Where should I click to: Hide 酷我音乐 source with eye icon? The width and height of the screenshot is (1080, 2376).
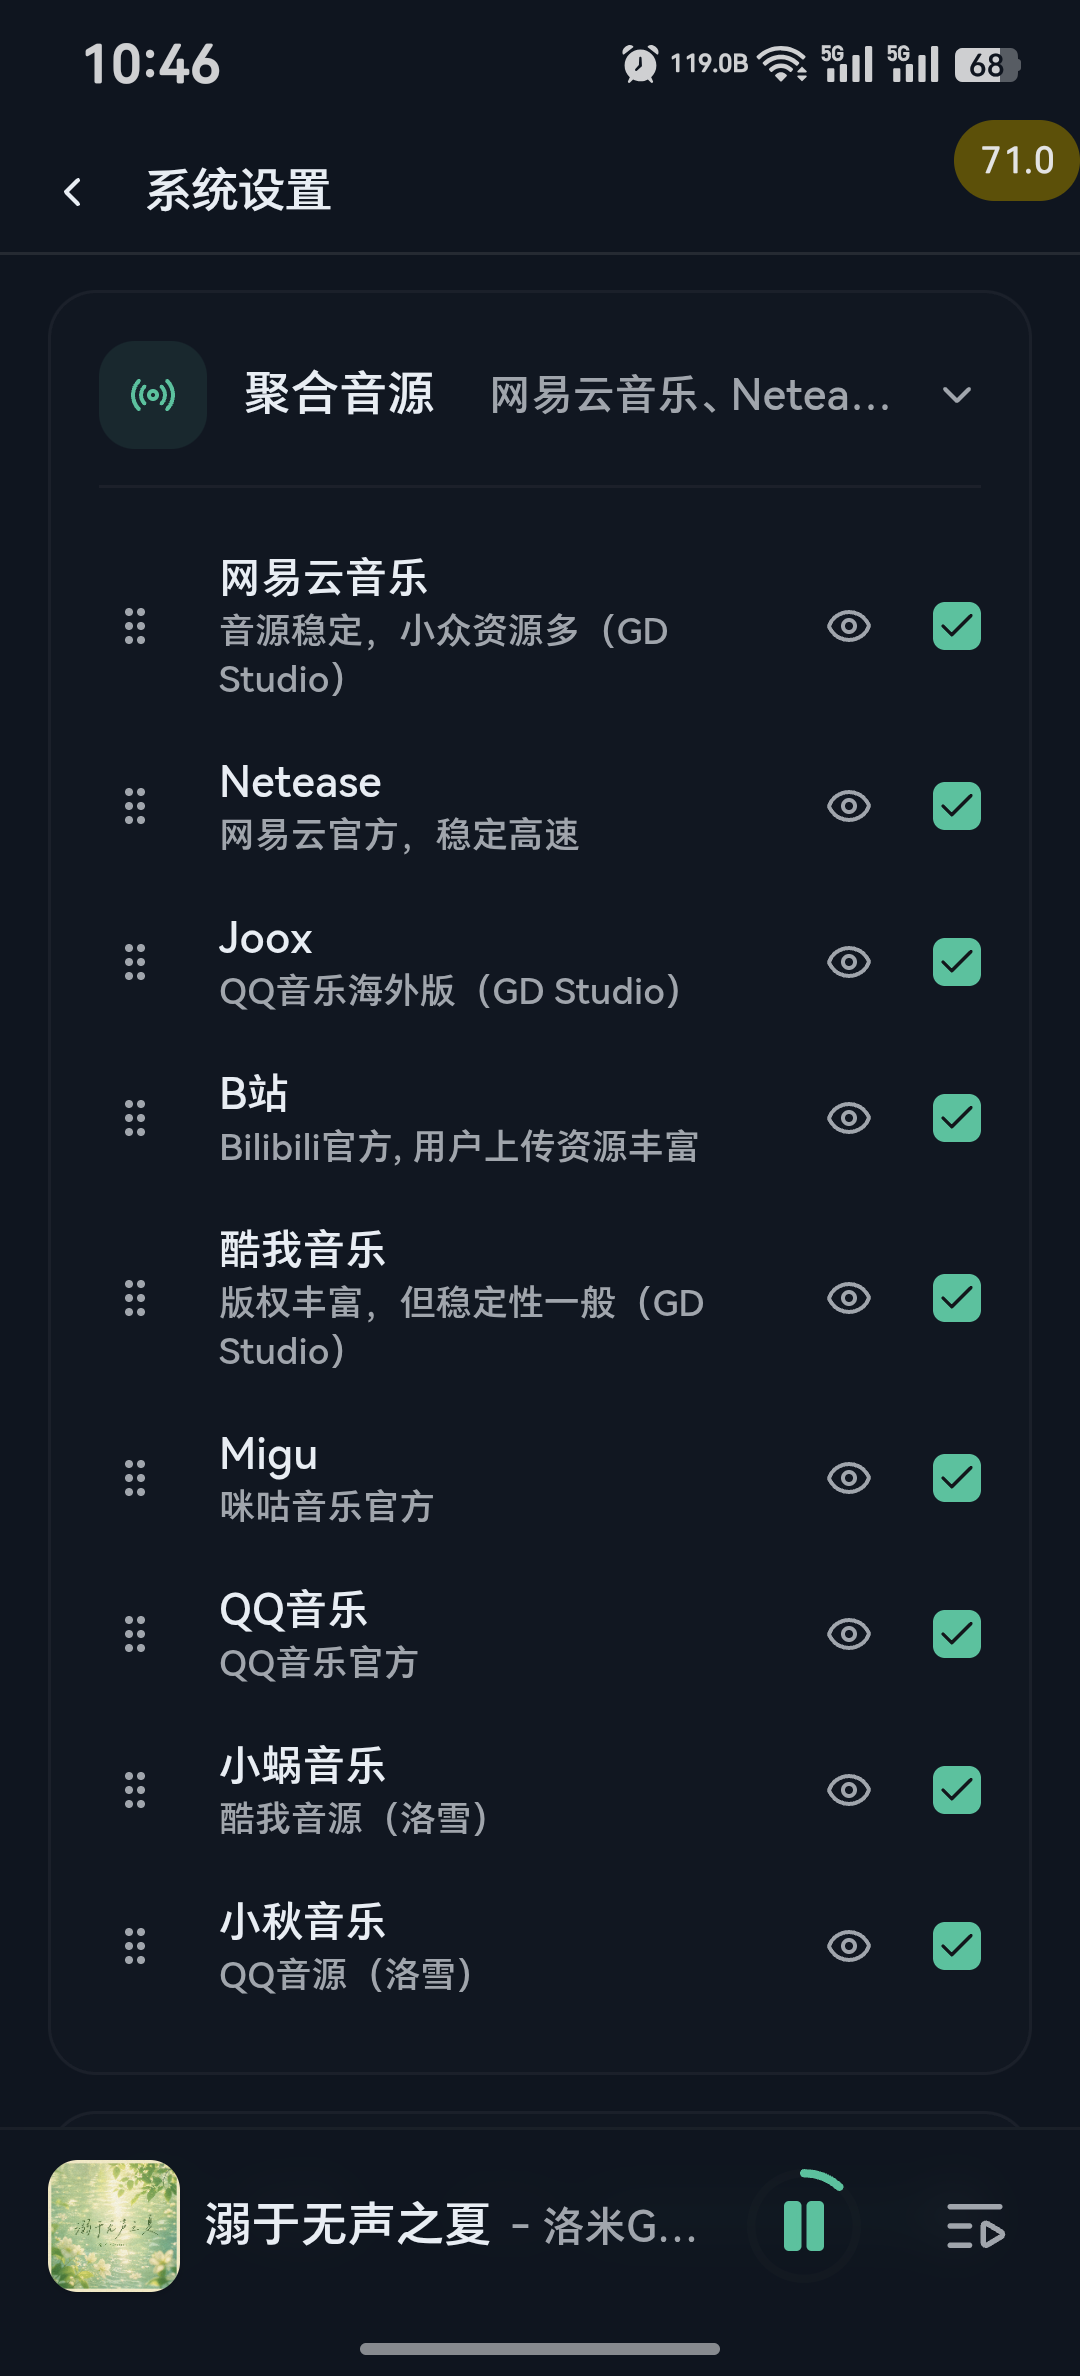tap(849, 1298)
